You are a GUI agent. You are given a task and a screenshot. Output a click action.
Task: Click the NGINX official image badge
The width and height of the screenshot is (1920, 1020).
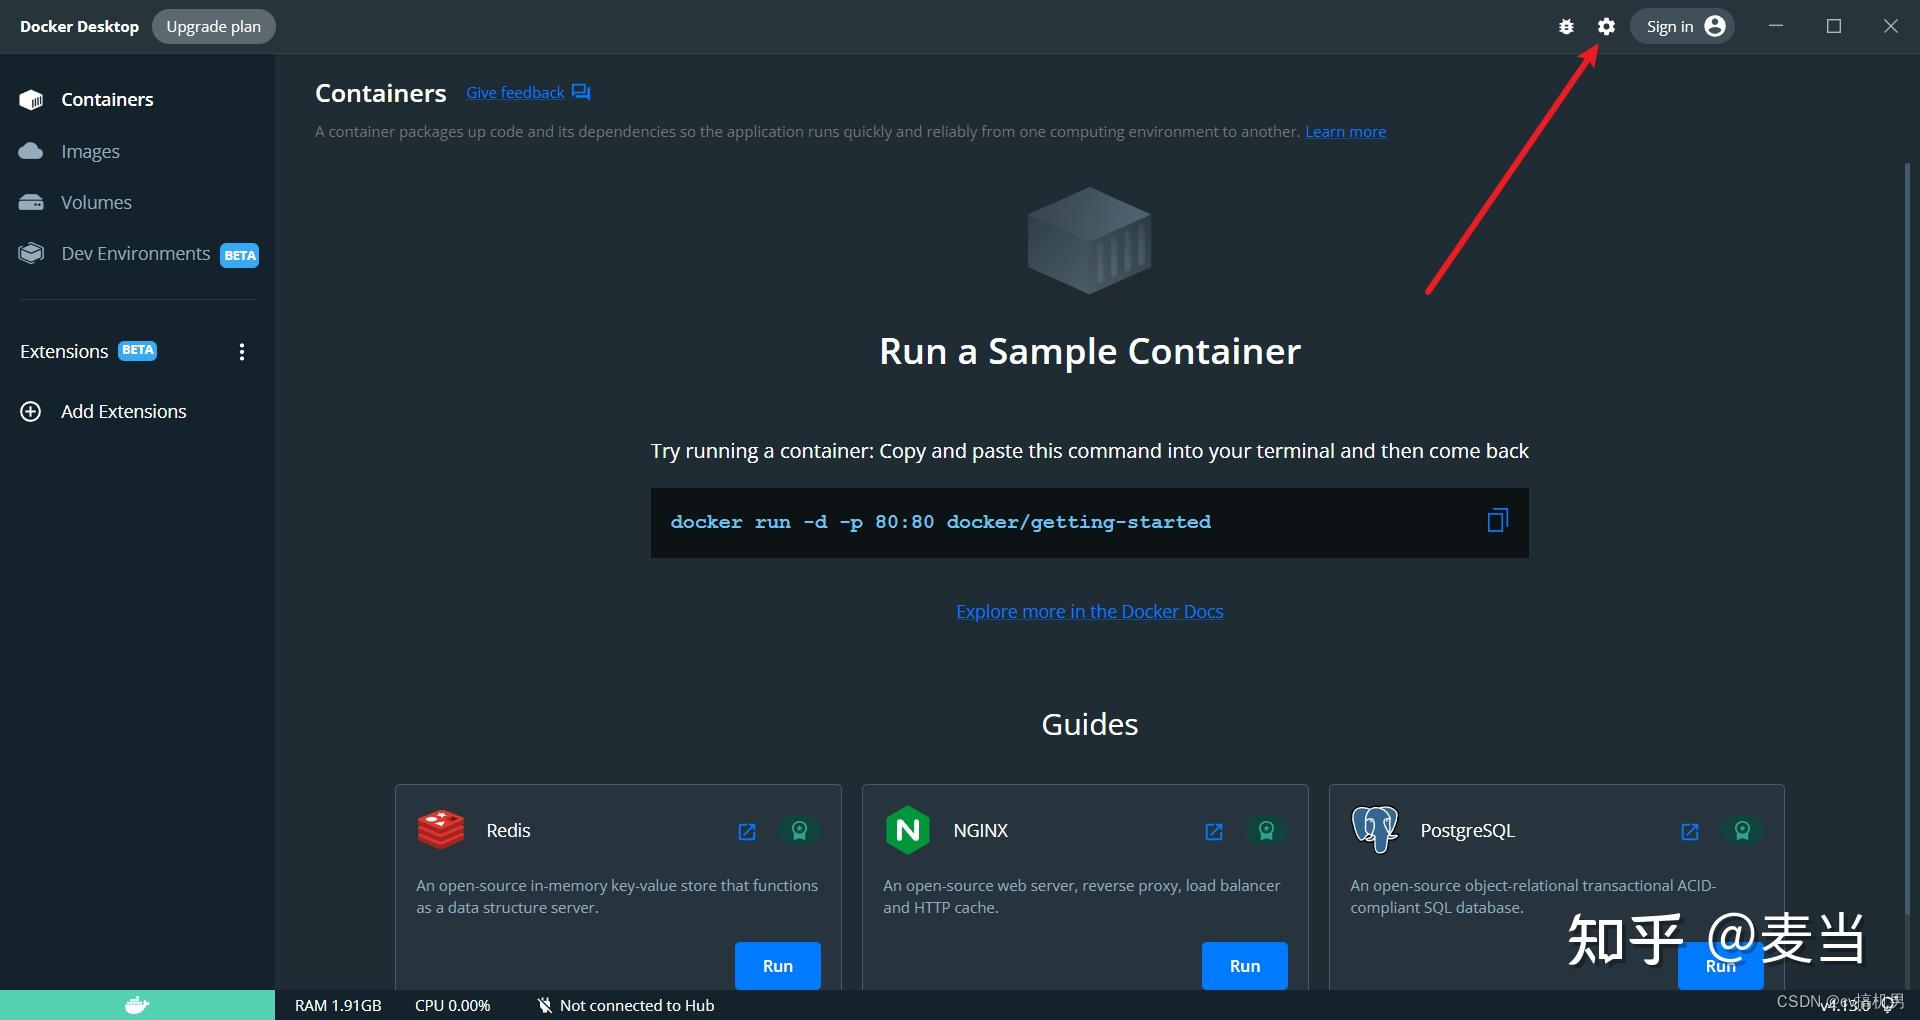pyautogui.click(x=1266, y=830)
